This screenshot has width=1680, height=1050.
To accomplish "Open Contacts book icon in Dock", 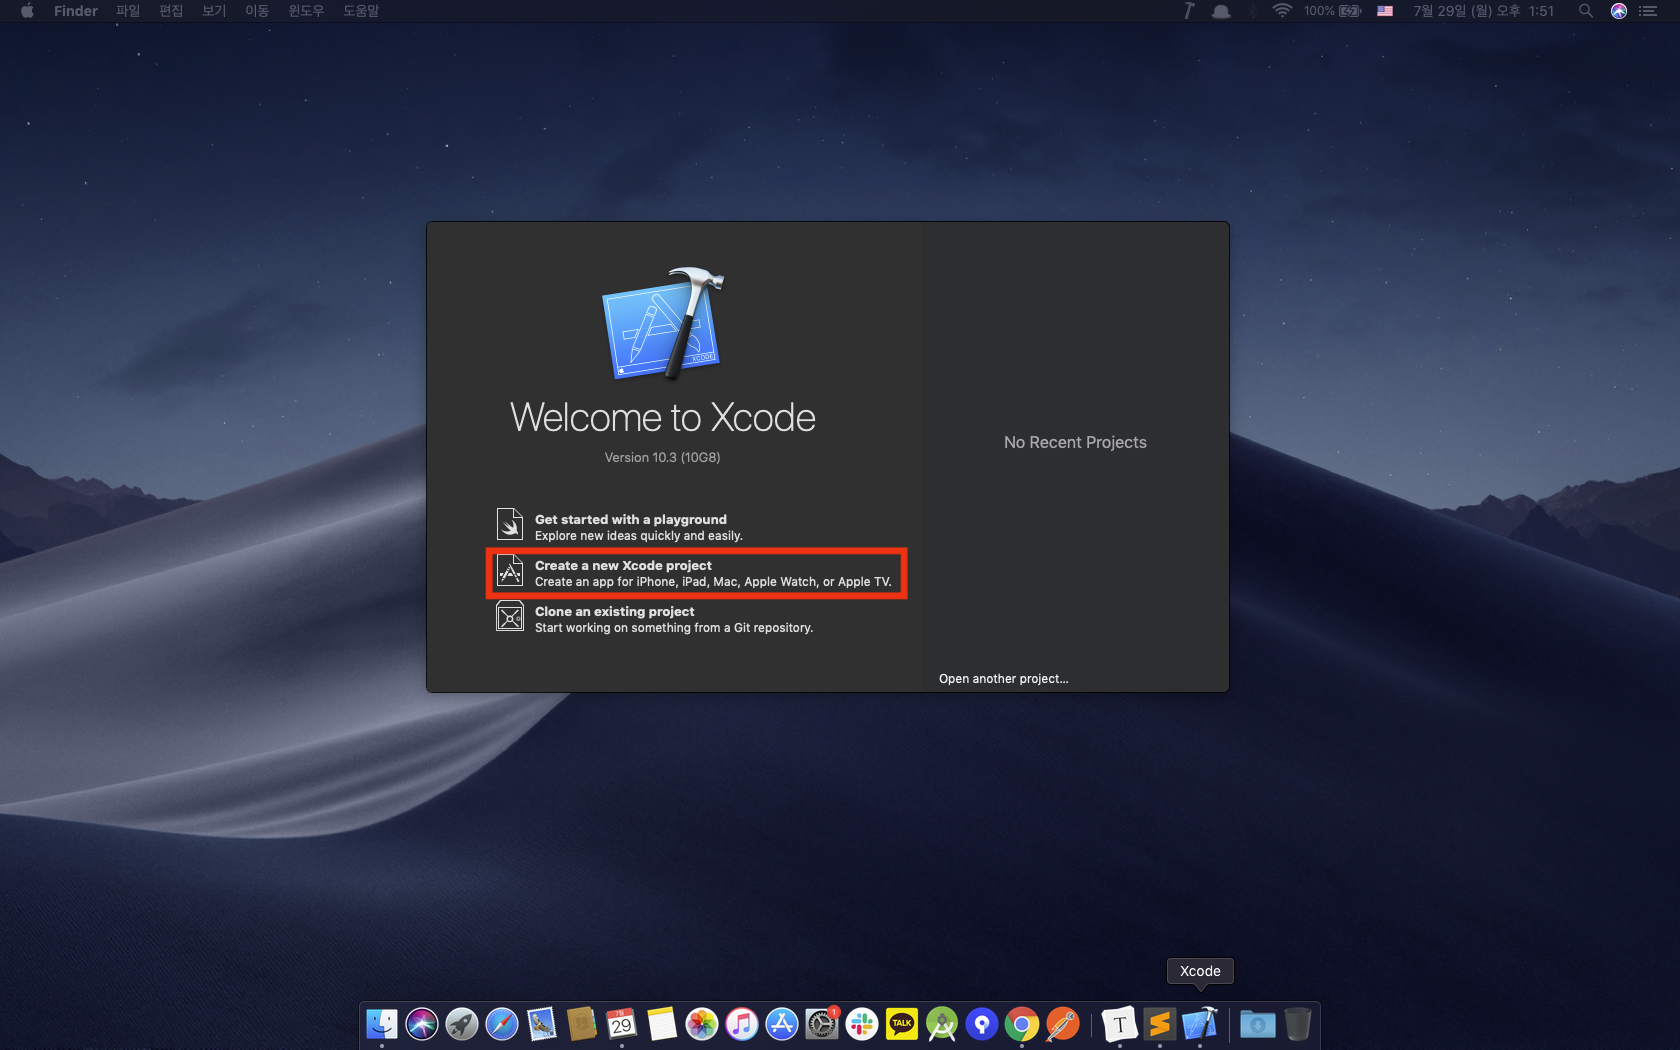I will 582,1024.
